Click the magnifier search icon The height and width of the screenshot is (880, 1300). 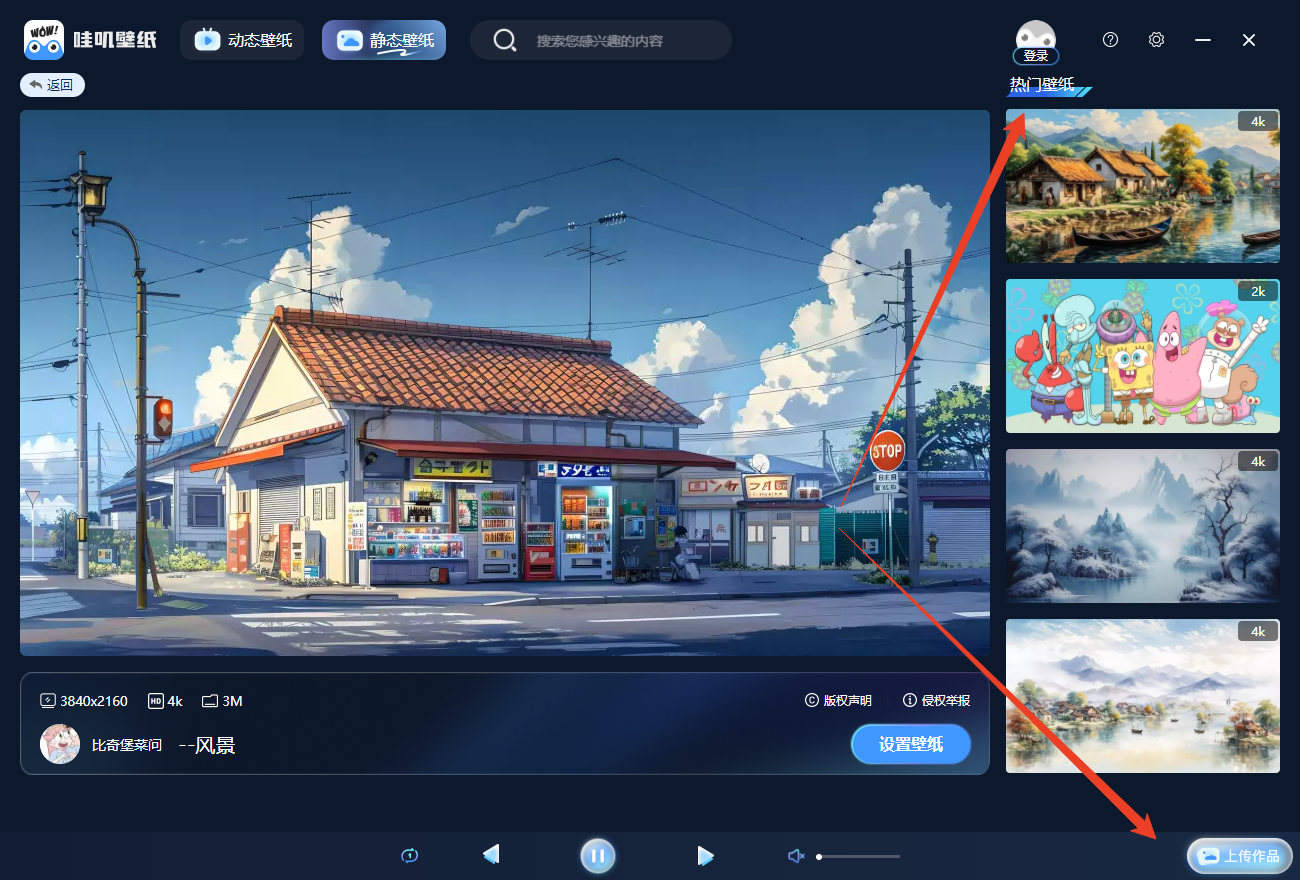pyautogui.click(x=505, y=41)
